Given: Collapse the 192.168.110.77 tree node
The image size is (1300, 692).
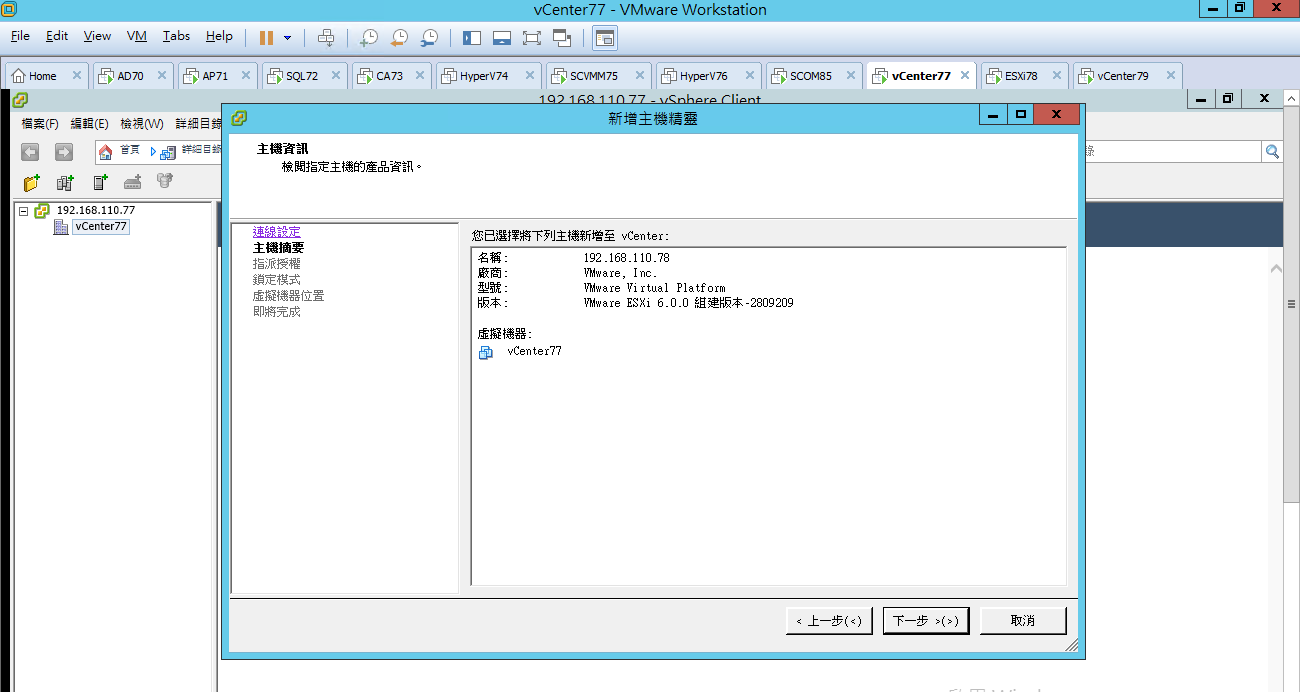Looking at the screenshot, I should [x=24, y=211].
